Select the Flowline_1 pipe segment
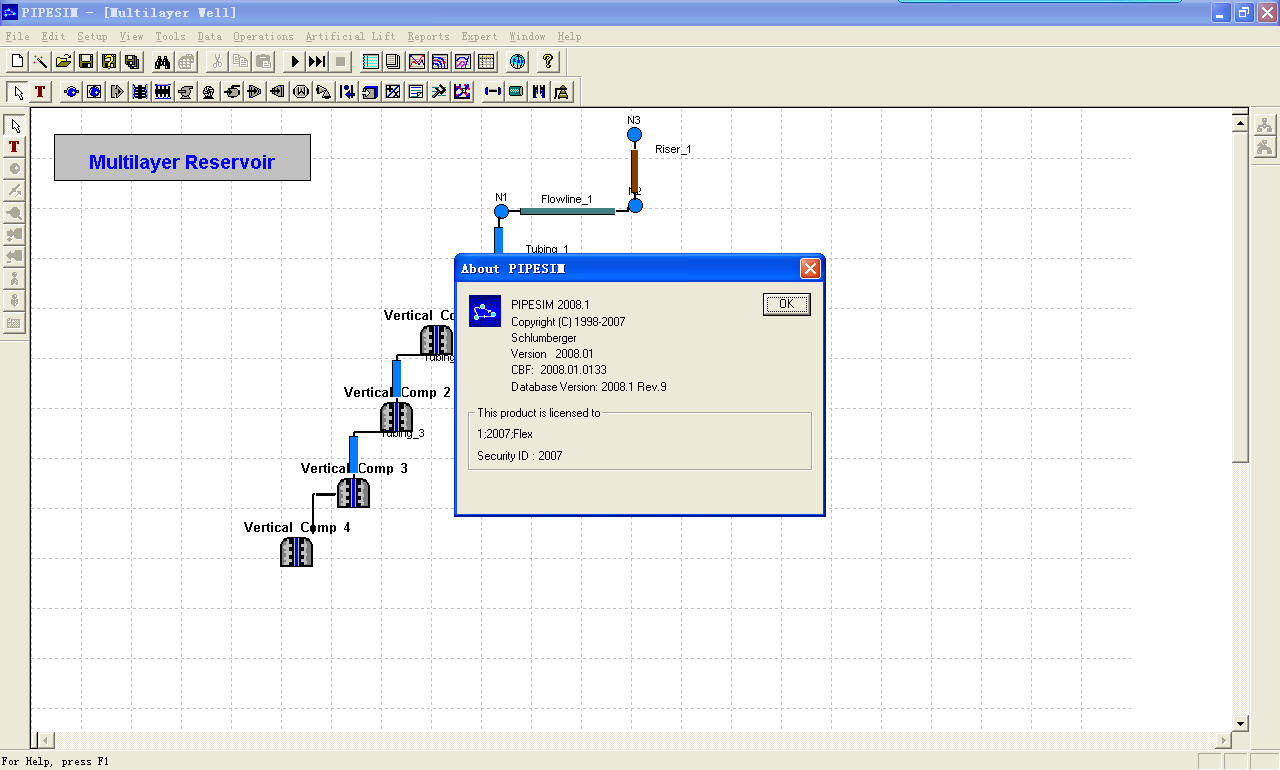 pyautogui.click(x=567, y=211)
